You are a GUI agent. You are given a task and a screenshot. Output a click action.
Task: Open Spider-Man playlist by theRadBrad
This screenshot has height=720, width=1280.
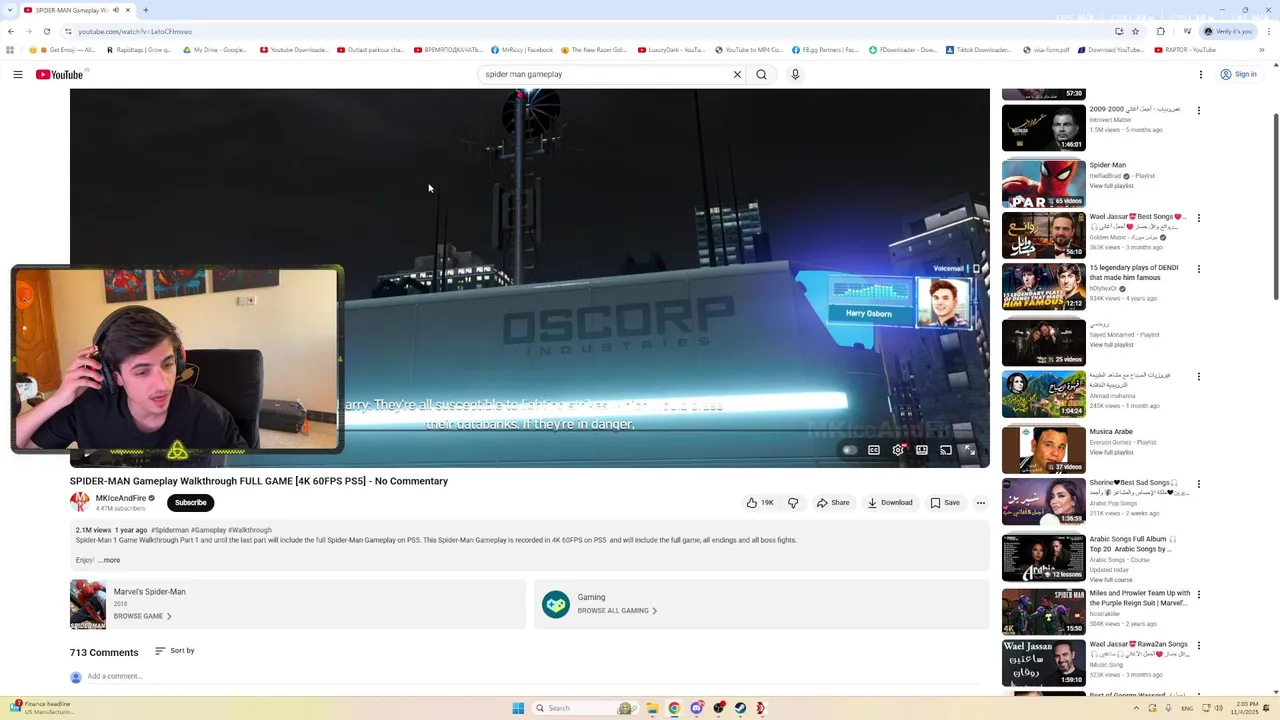point(1107,165)
